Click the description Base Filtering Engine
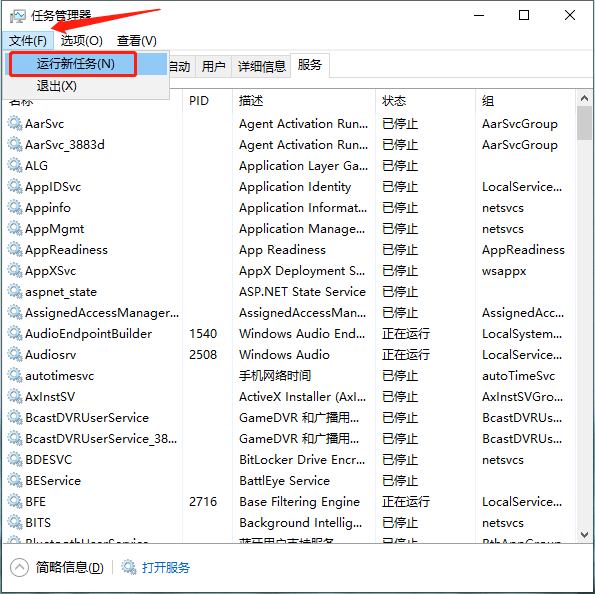Viewport: 595px width, 594px height. click(x=299, y=502)
